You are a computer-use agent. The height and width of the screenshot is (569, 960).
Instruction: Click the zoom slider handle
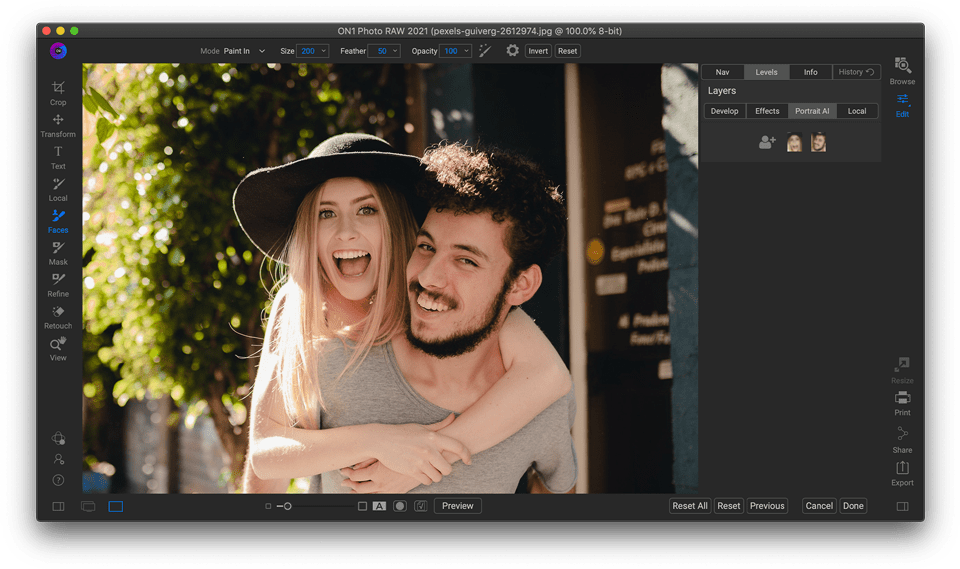(287, 506)
